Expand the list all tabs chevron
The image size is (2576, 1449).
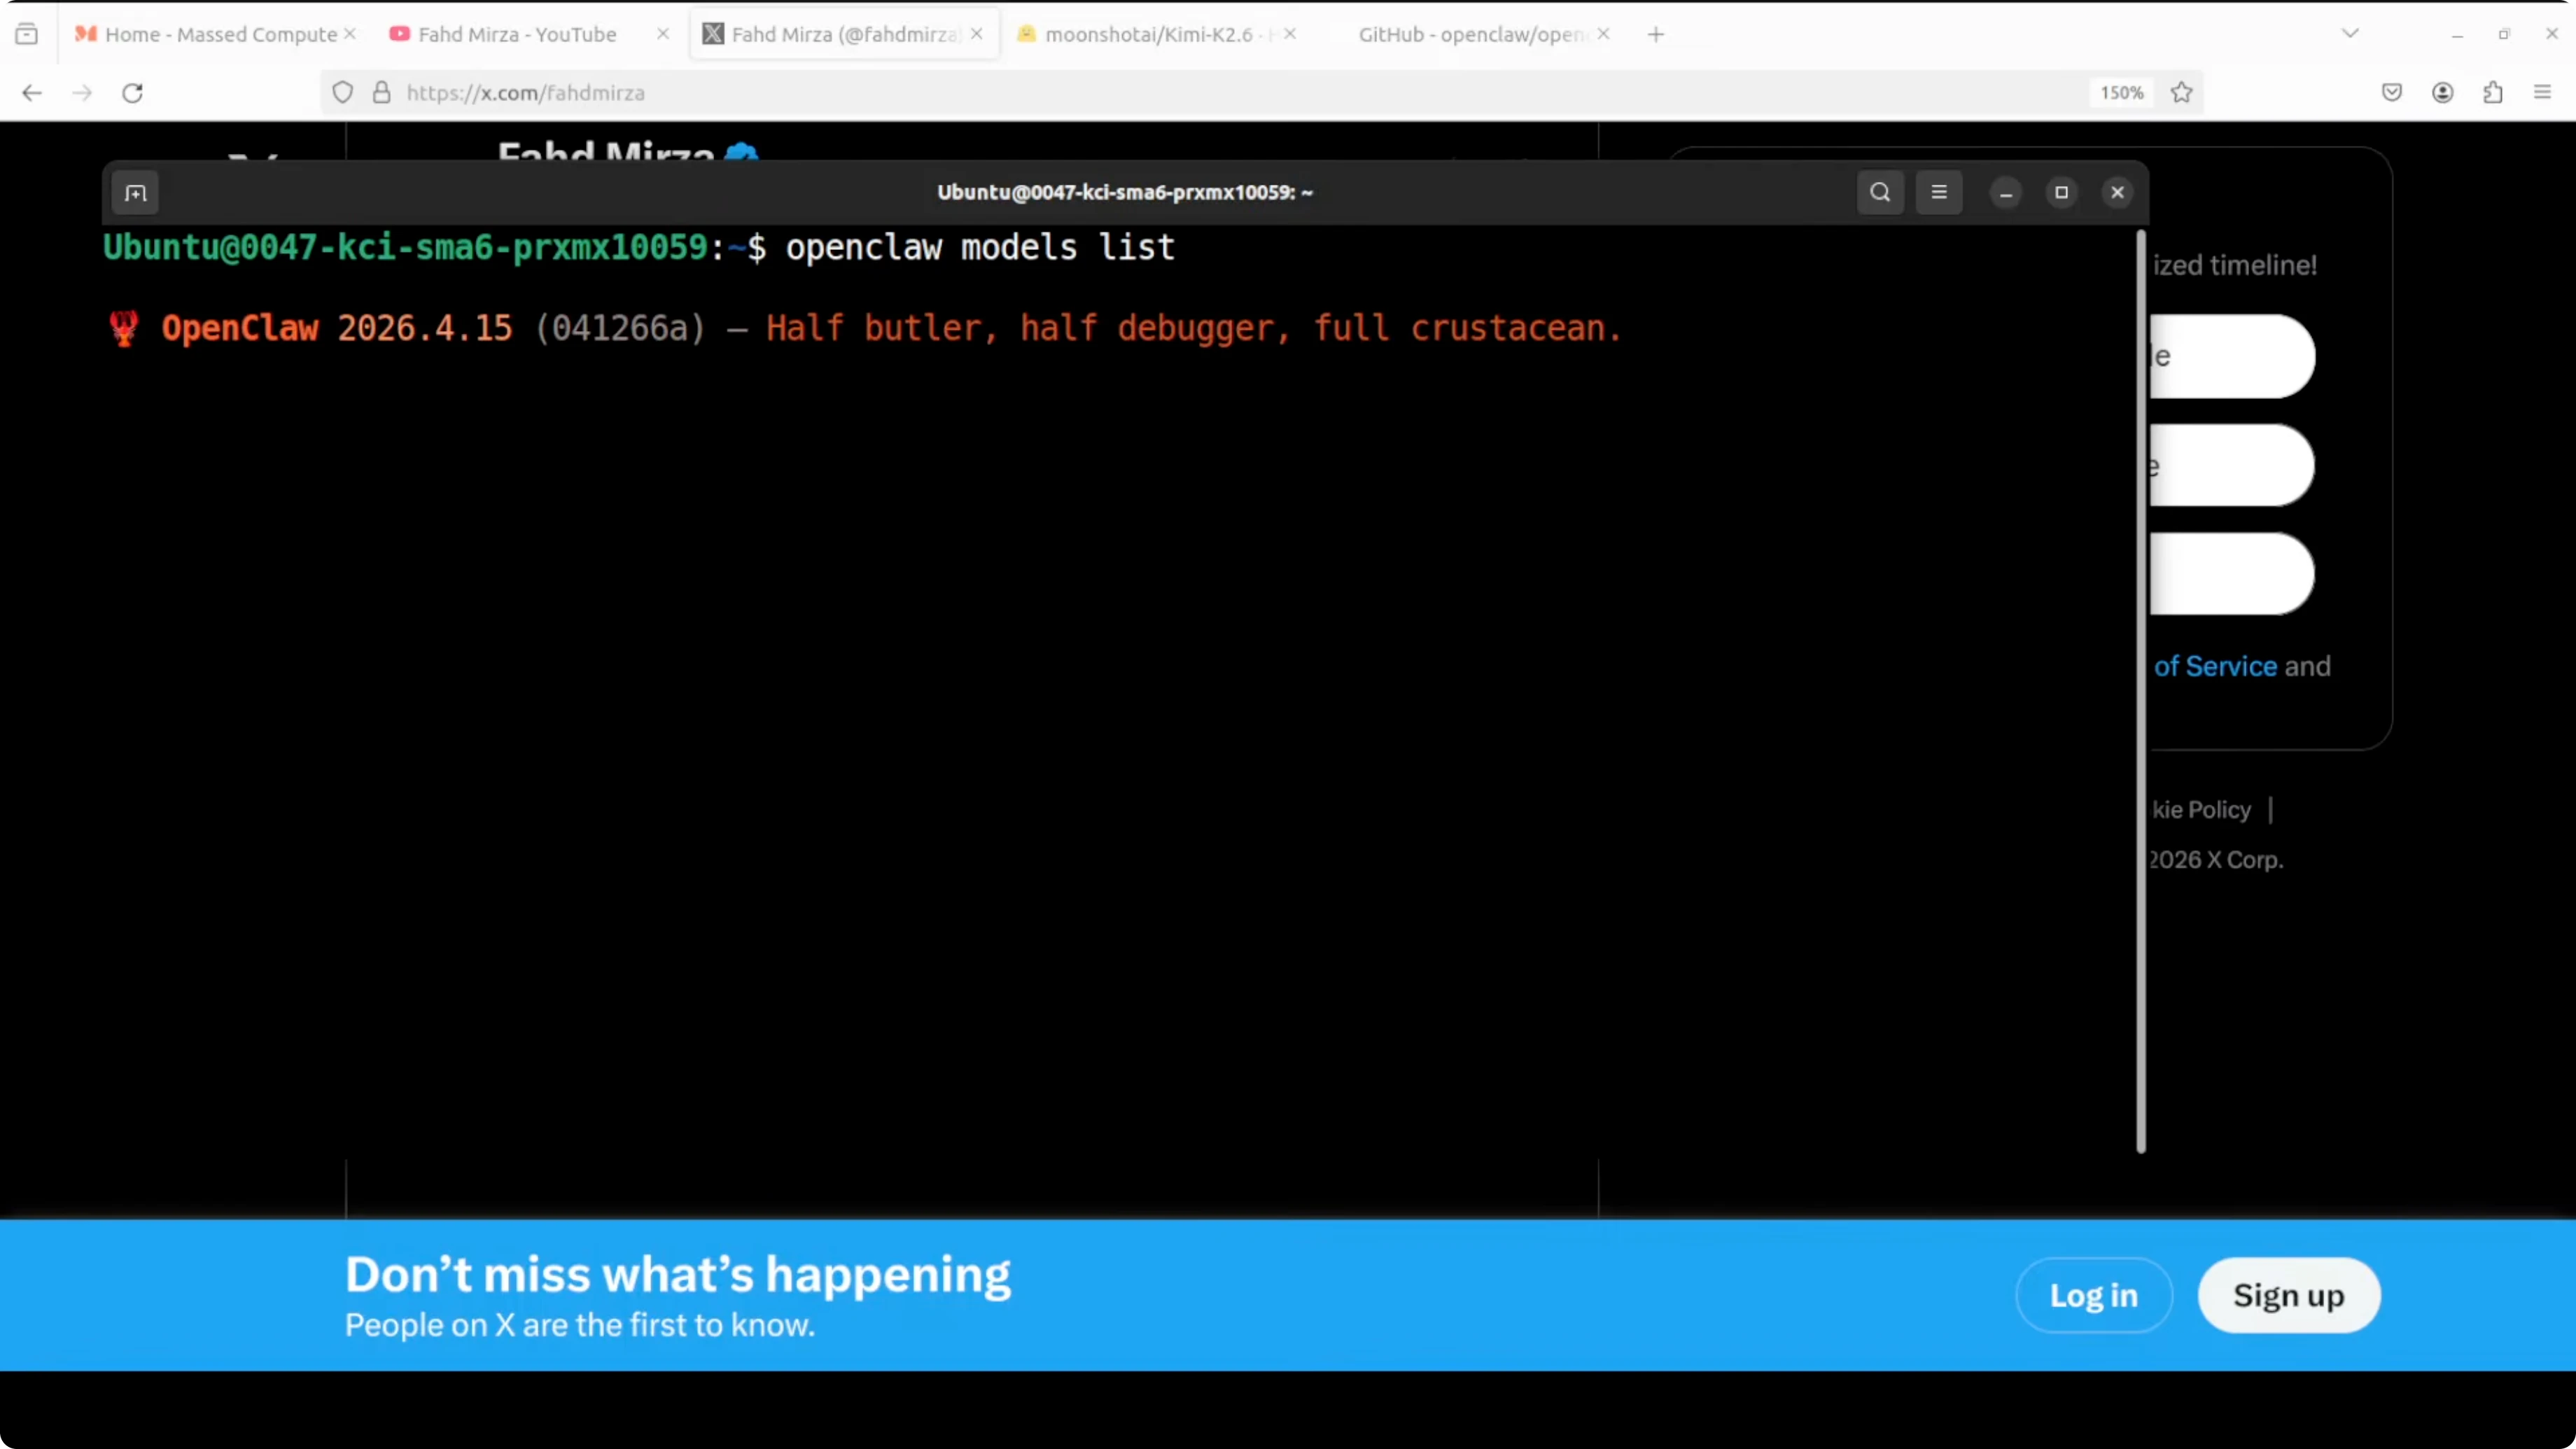[x=2350, y=34]
